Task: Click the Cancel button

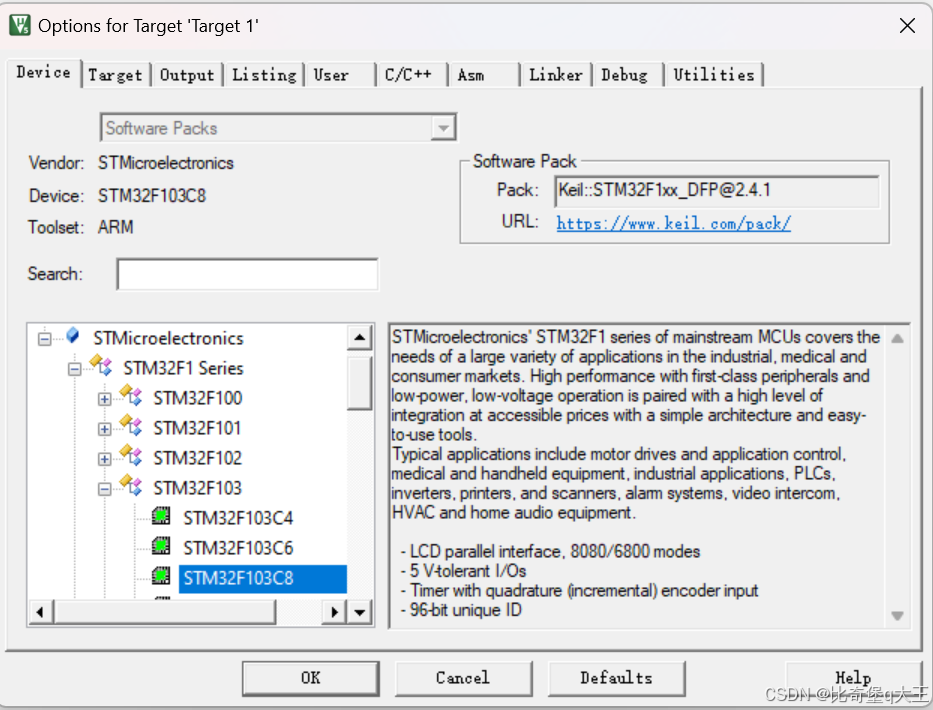Action: click(463, 678)
